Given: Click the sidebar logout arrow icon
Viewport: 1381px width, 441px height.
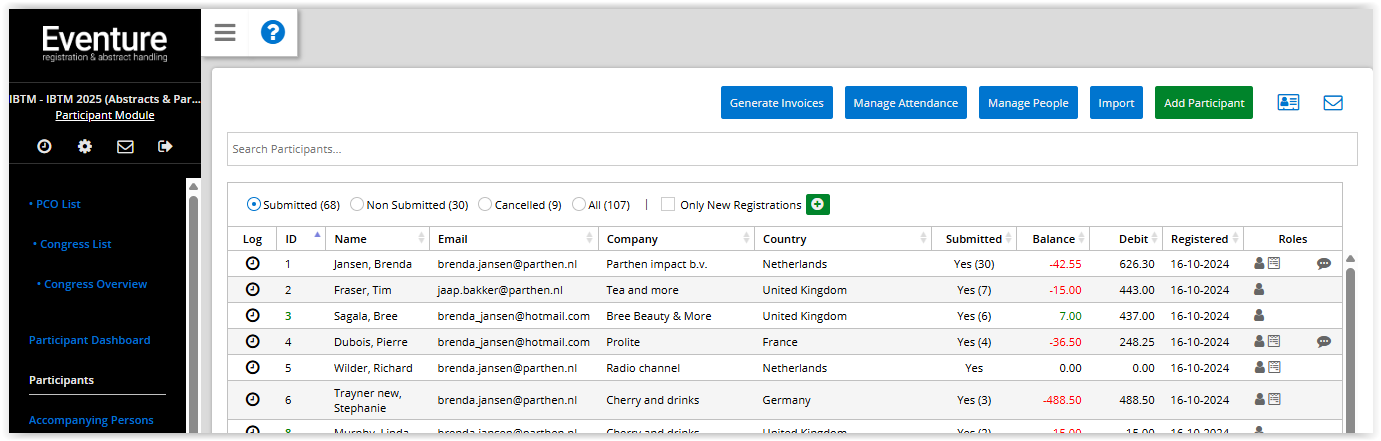Looking at the screenshot, I should 165,147.
